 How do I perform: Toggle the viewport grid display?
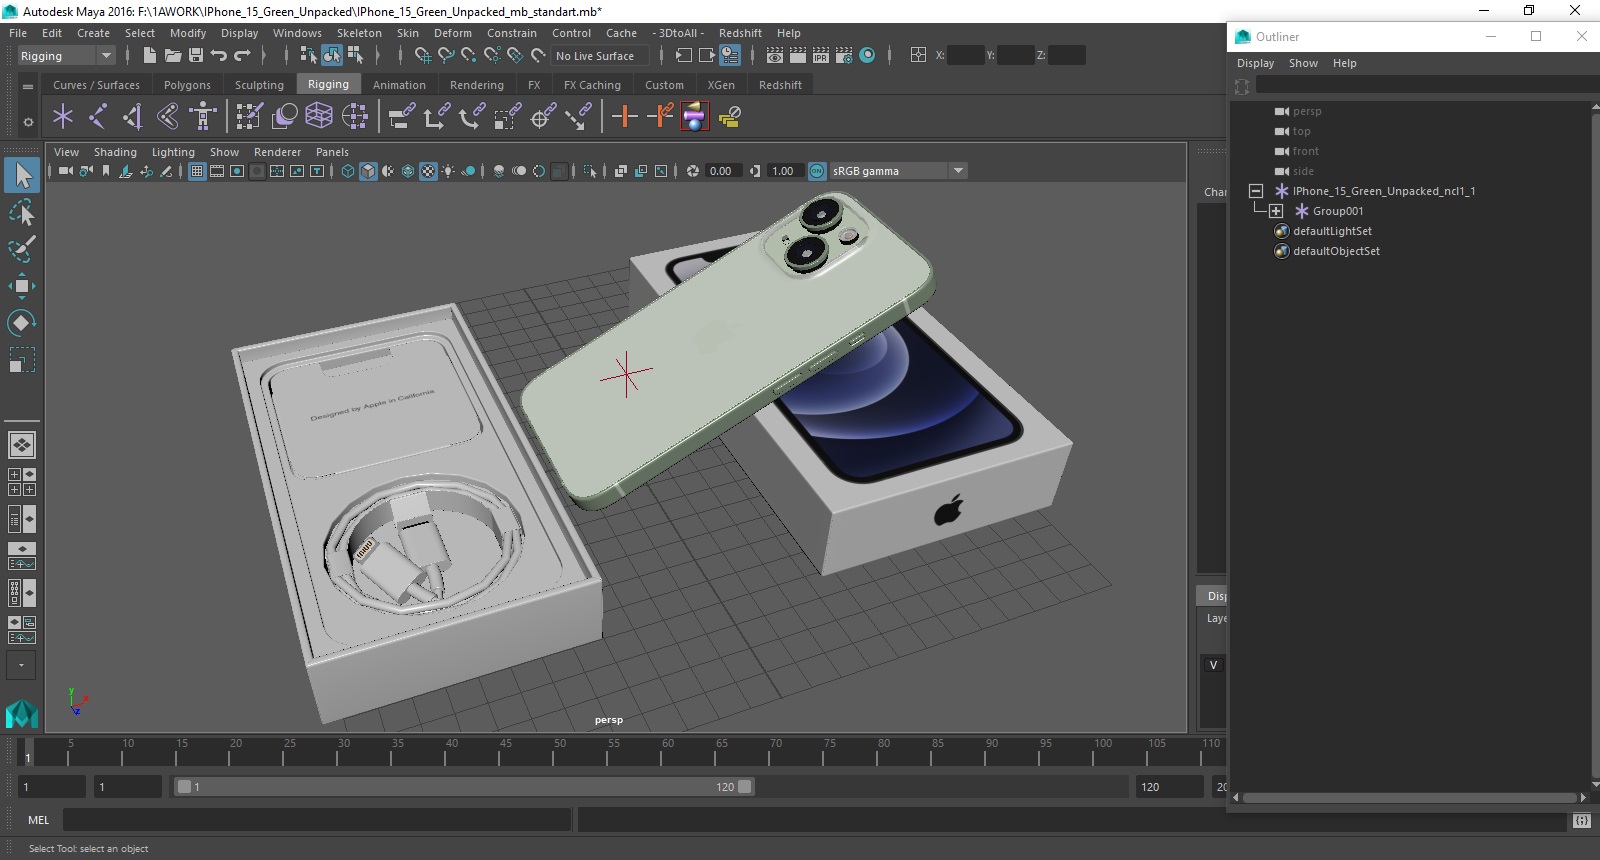pos(197,171)
